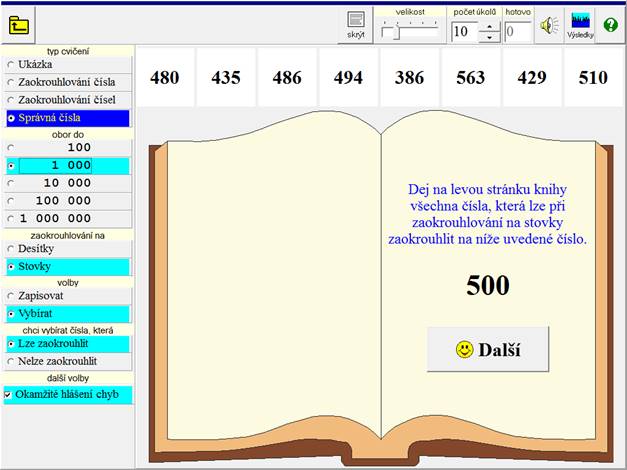This screenshot has width=627, height=470.
Task: Decrease počet úkolů with down arrow
Action: point(489,37)
